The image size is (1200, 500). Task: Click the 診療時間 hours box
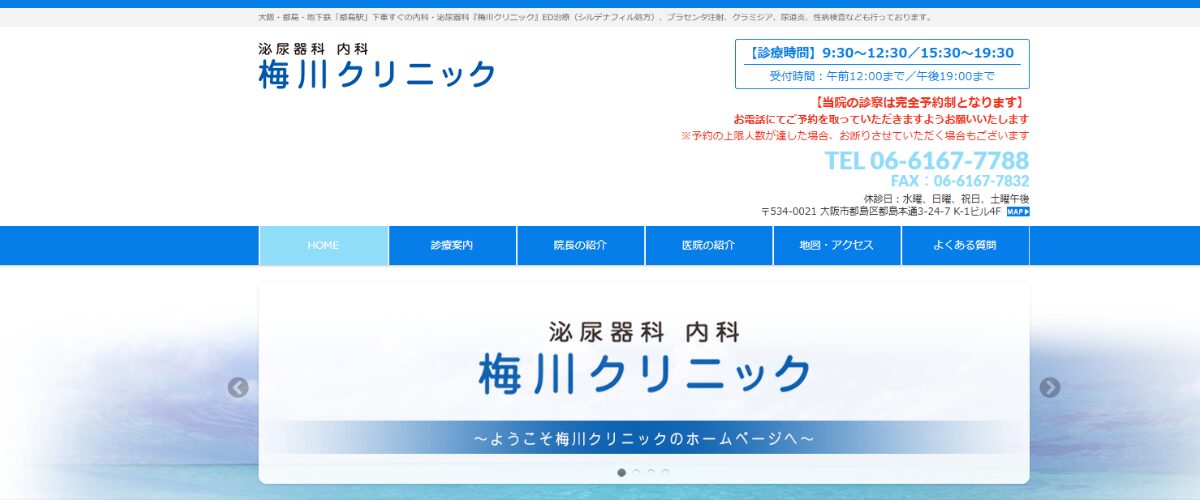881,64
